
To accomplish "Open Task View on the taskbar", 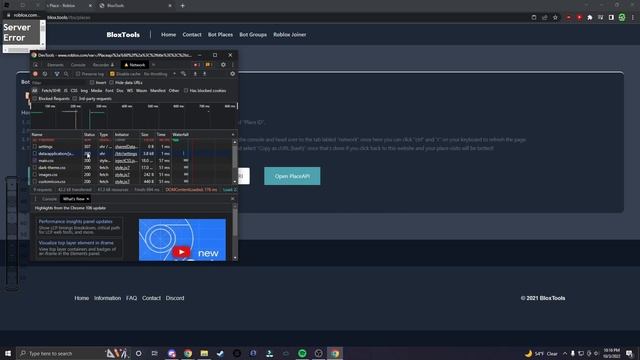I will 155,353.
